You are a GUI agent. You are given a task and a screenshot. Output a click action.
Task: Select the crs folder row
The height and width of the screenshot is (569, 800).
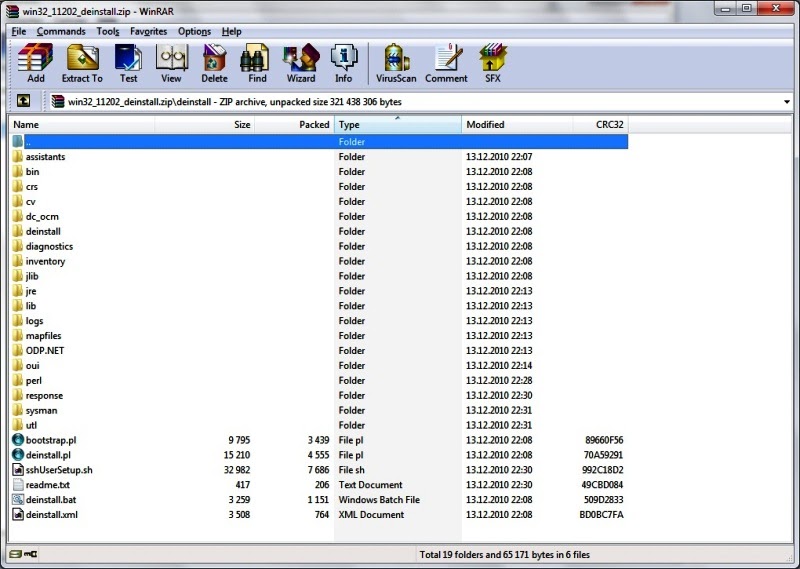point(319,186)
